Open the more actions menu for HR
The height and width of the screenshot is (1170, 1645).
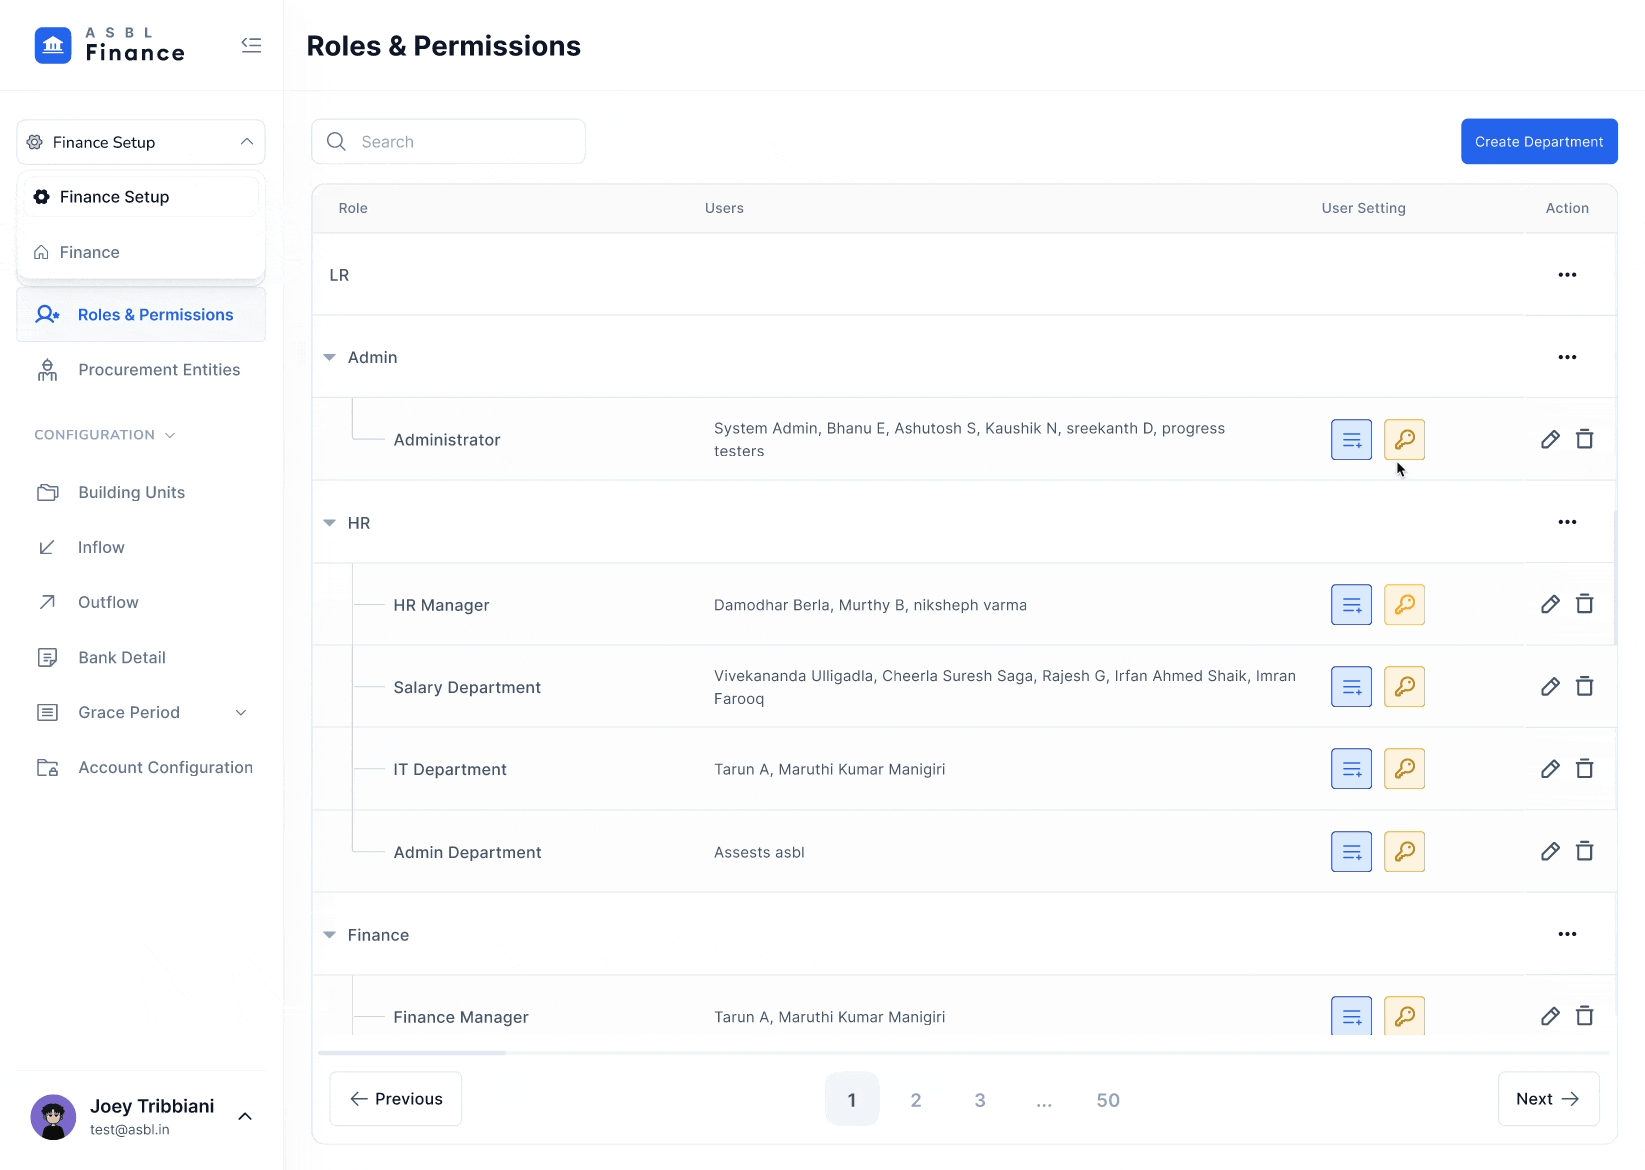pos(1567,522)
